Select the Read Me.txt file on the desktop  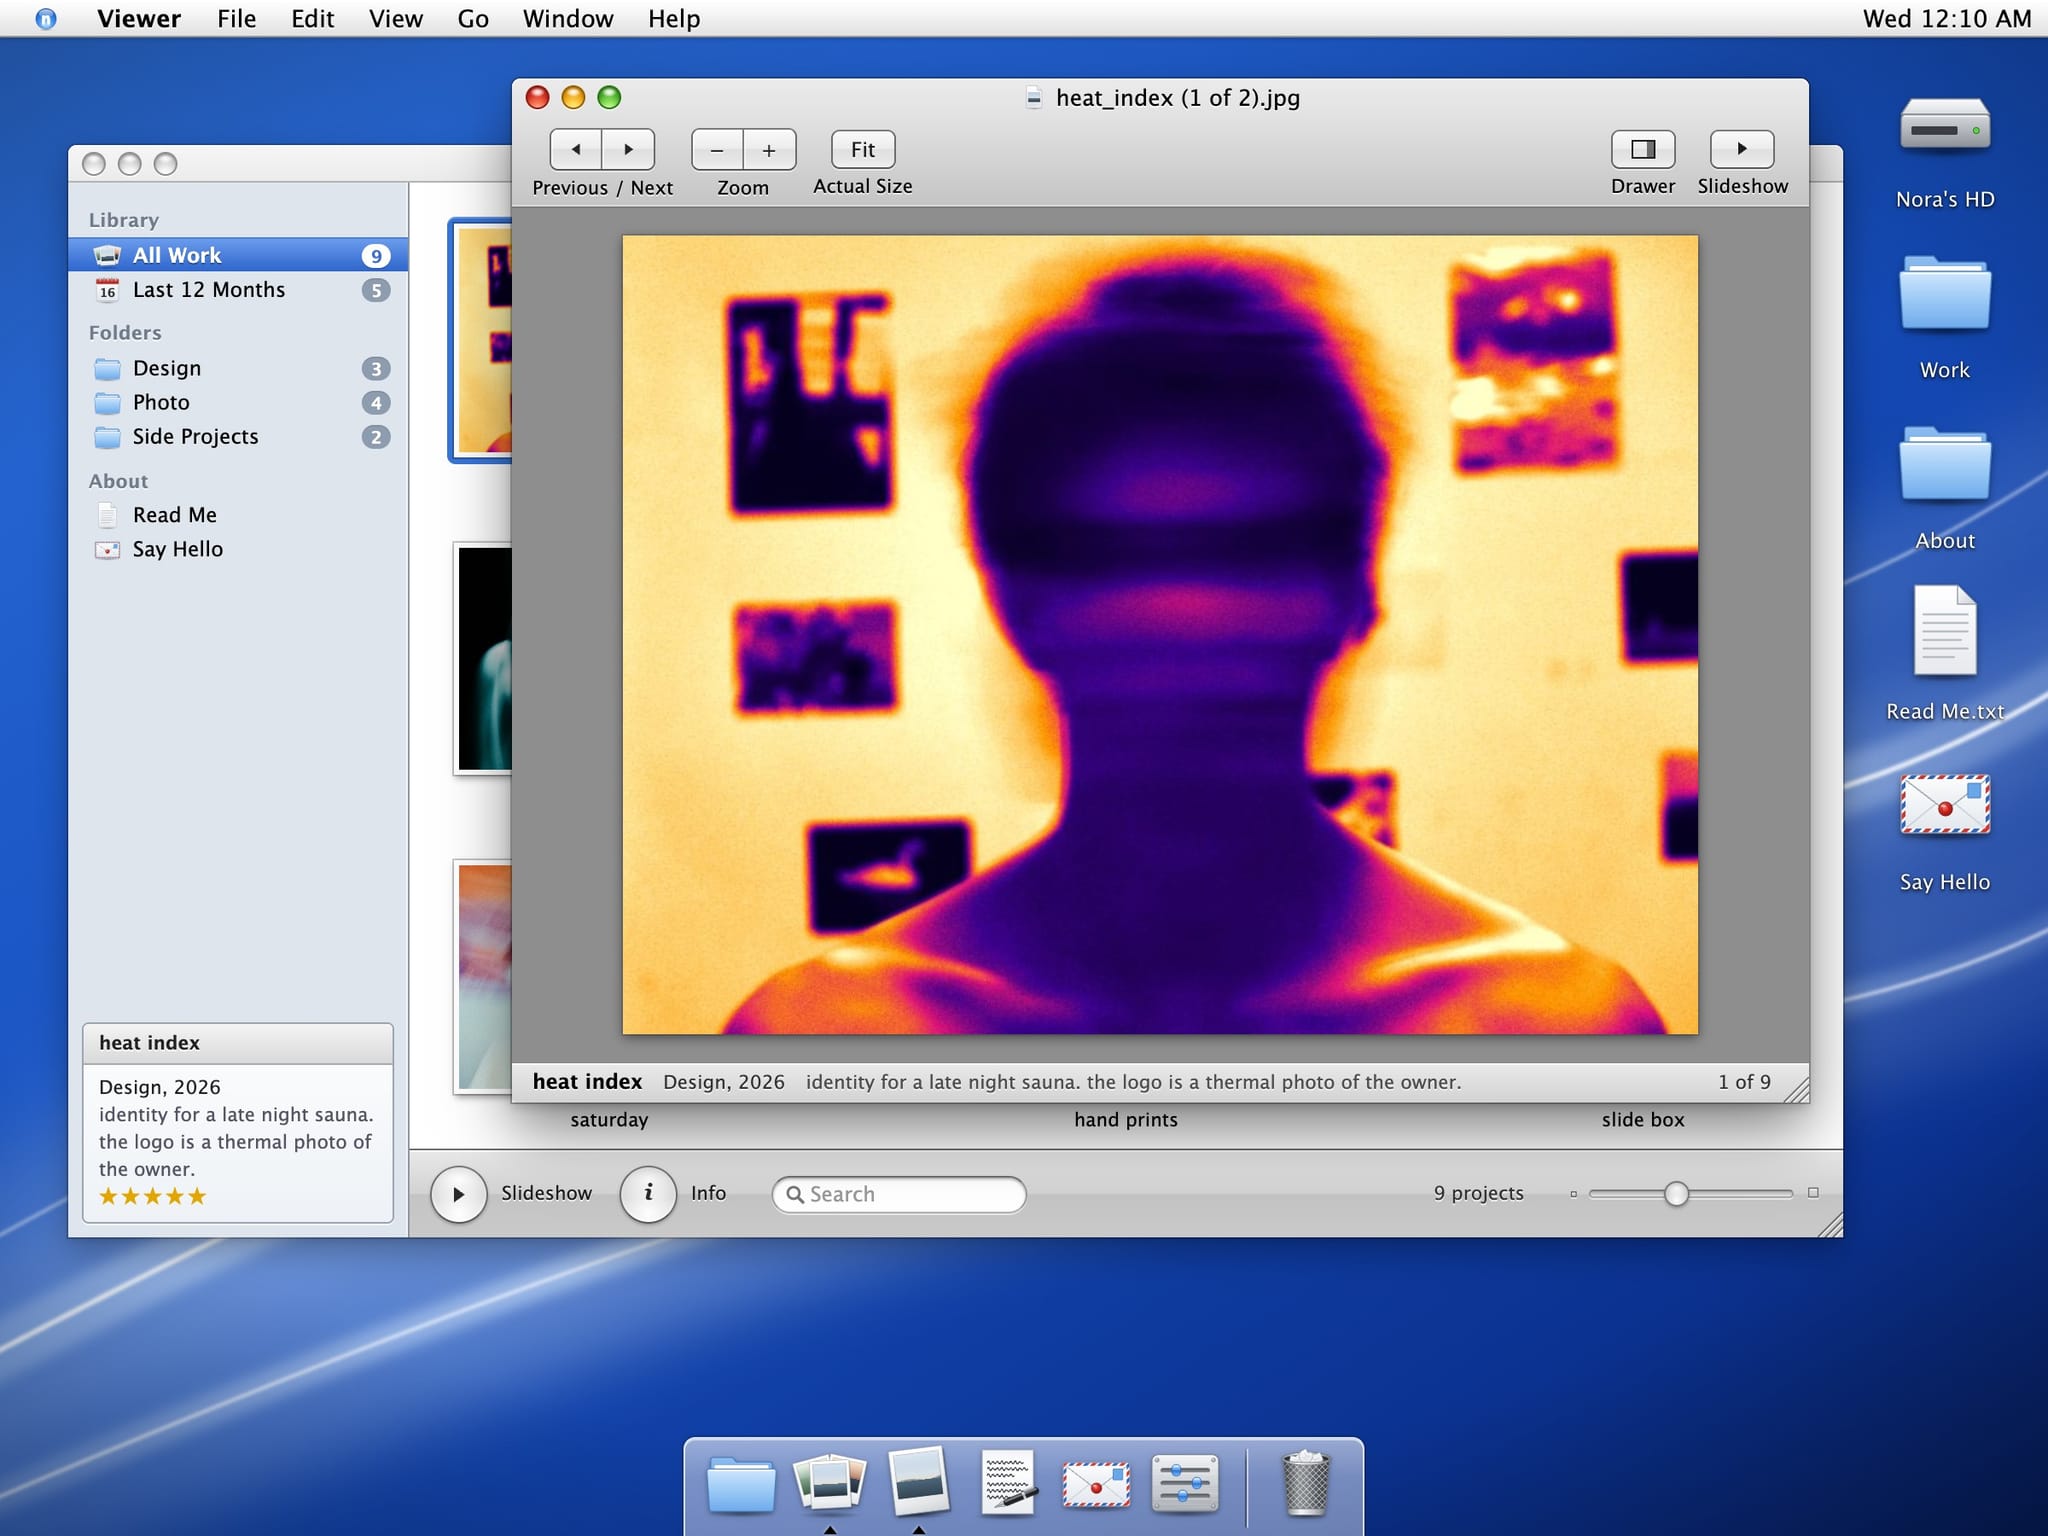click(1945, 632)
